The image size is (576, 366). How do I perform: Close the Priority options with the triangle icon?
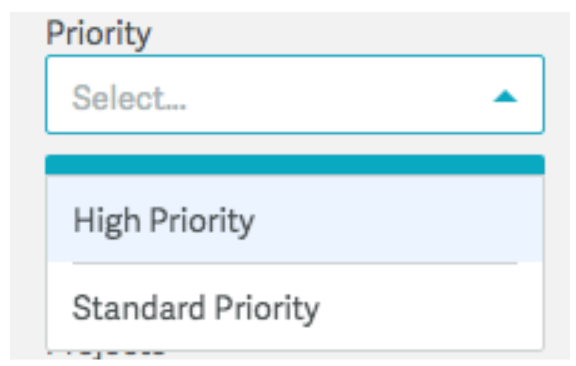click(505, 96)
